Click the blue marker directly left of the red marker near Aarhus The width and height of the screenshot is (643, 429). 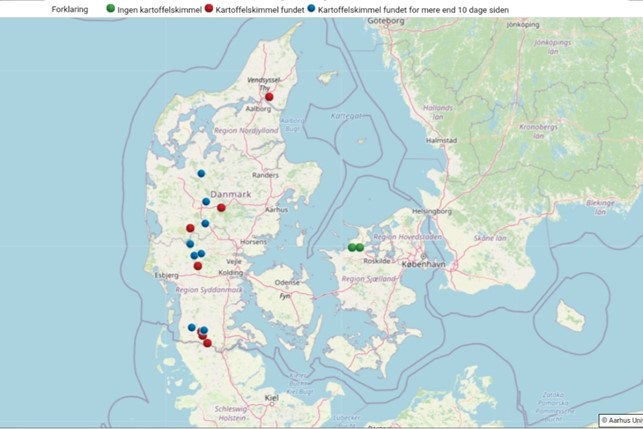[x=206, y=202]
